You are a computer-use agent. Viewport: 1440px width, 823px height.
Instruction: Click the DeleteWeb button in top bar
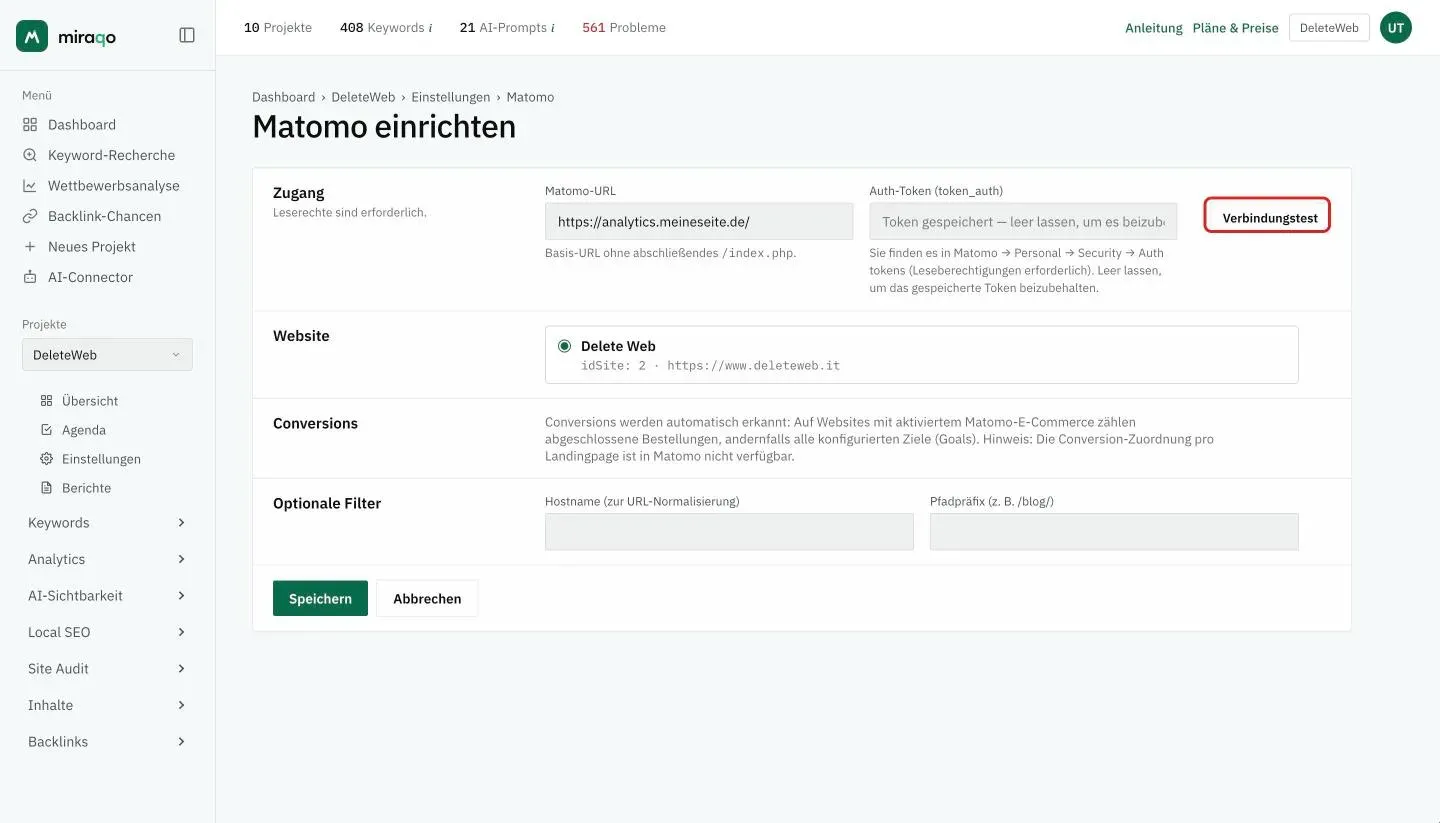pos(1329,28)
